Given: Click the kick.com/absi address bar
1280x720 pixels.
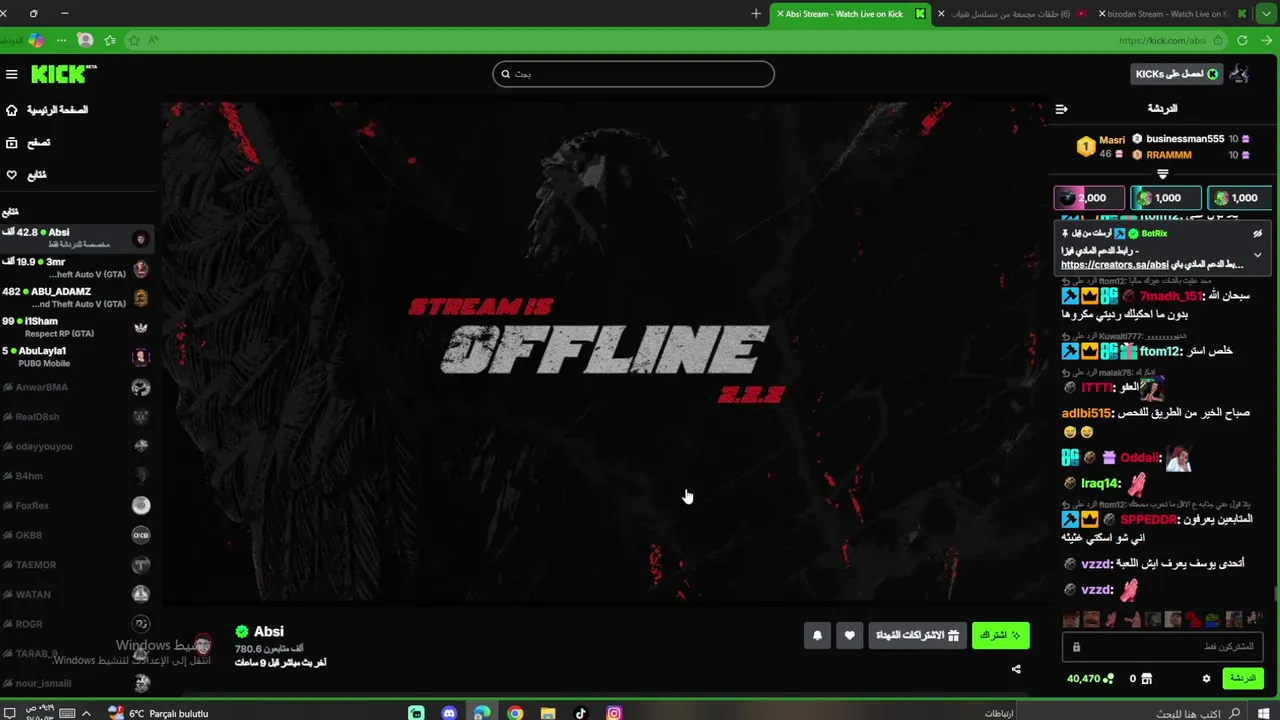Looking at the screenshot, I should [1162, 40].
